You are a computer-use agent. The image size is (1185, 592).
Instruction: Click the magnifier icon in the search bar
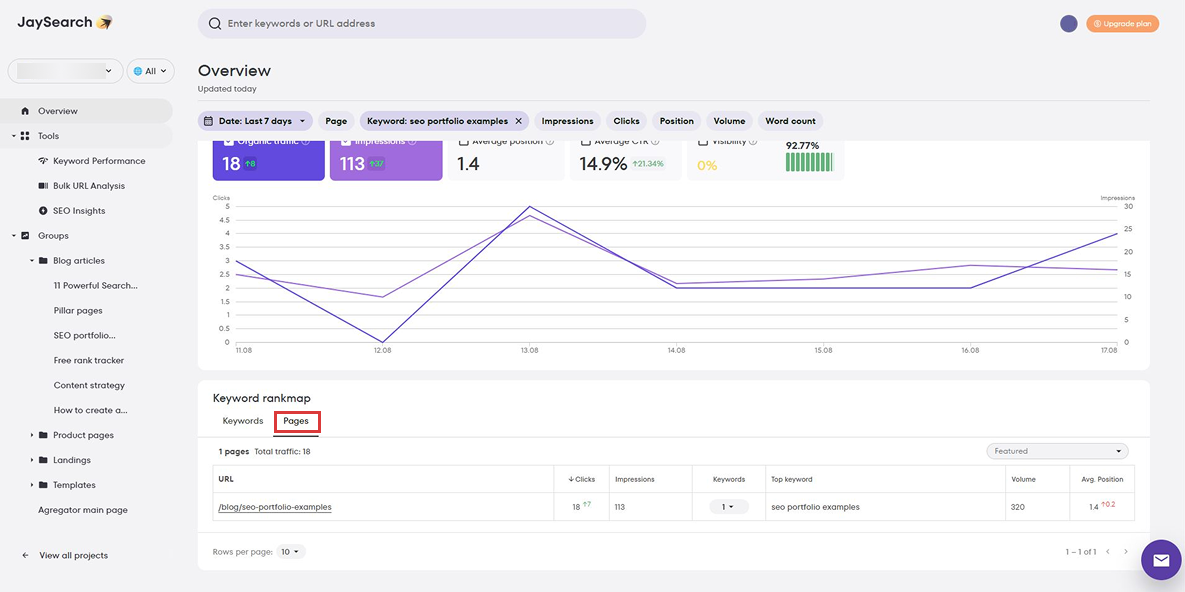215,23
